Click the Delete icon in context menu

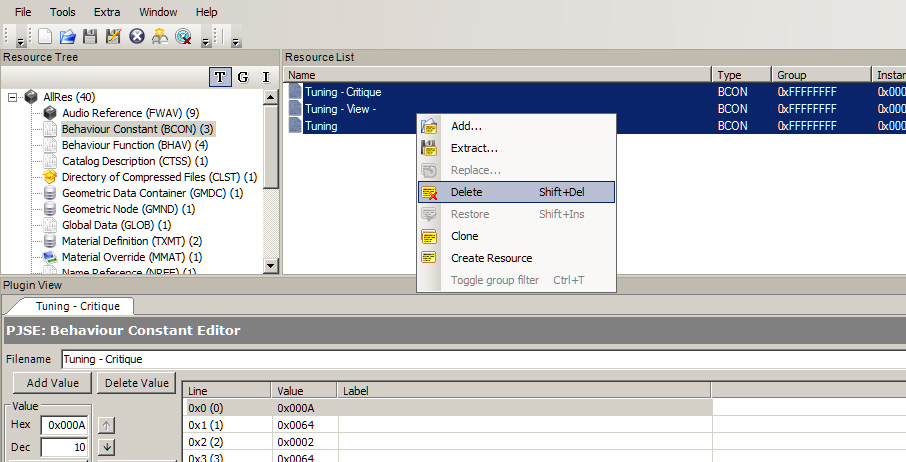click(430, 192)
